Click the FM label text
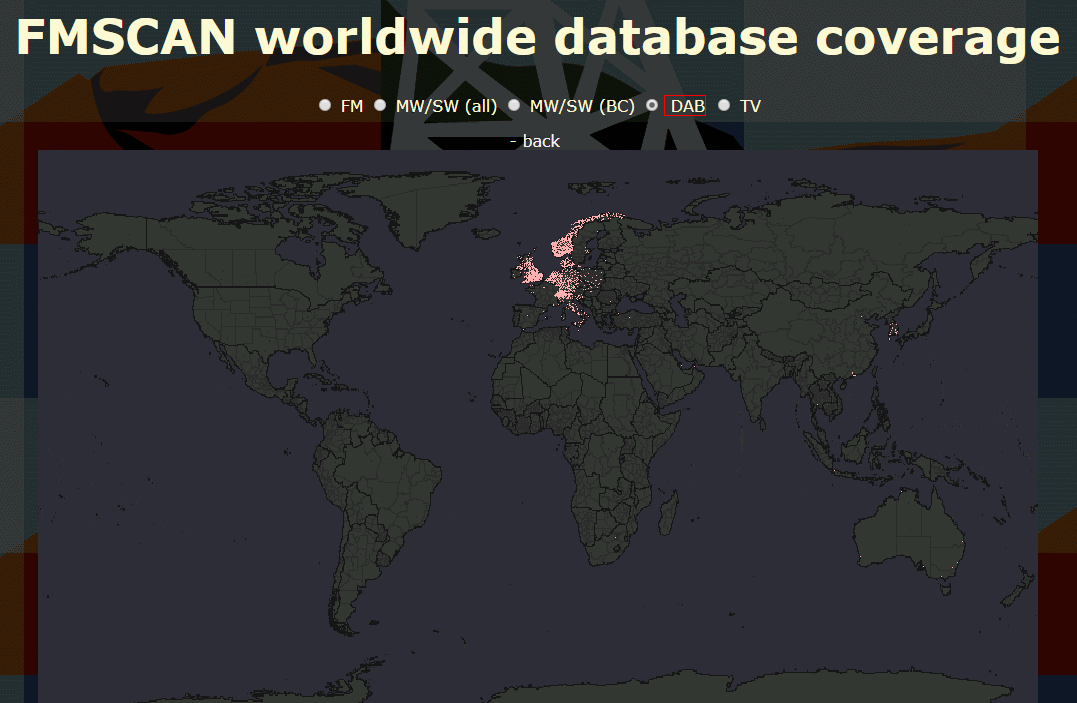This screenshot has width=1077, height=703. click(352, 106)
